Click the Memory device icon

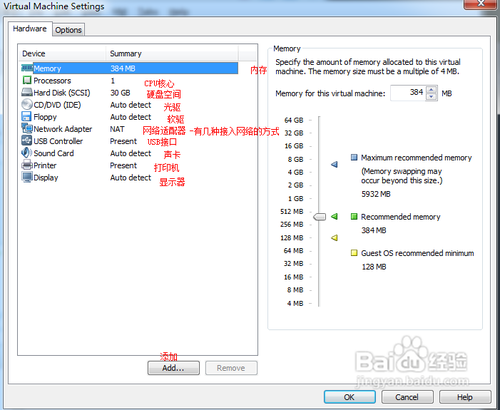point(27,68)
